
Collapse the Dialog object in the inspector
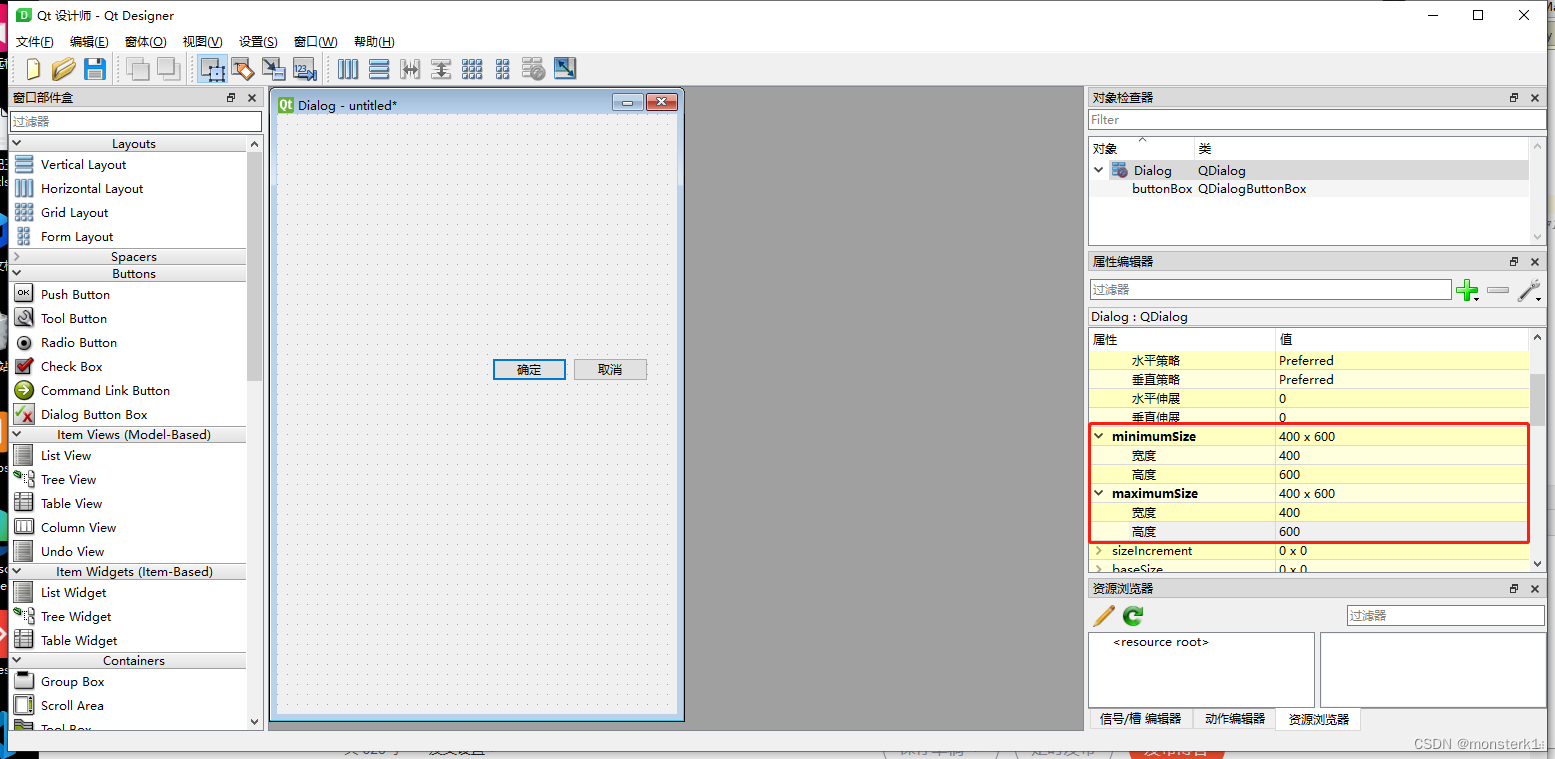(1098, 170)
